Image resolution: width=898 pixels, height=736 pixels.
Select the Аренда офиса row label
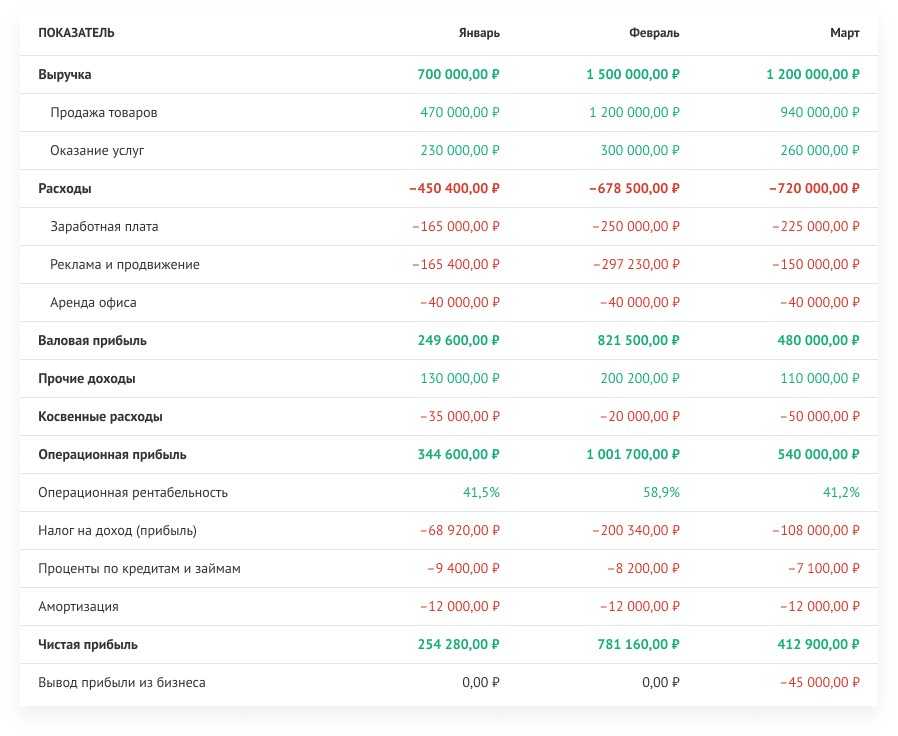93,303
